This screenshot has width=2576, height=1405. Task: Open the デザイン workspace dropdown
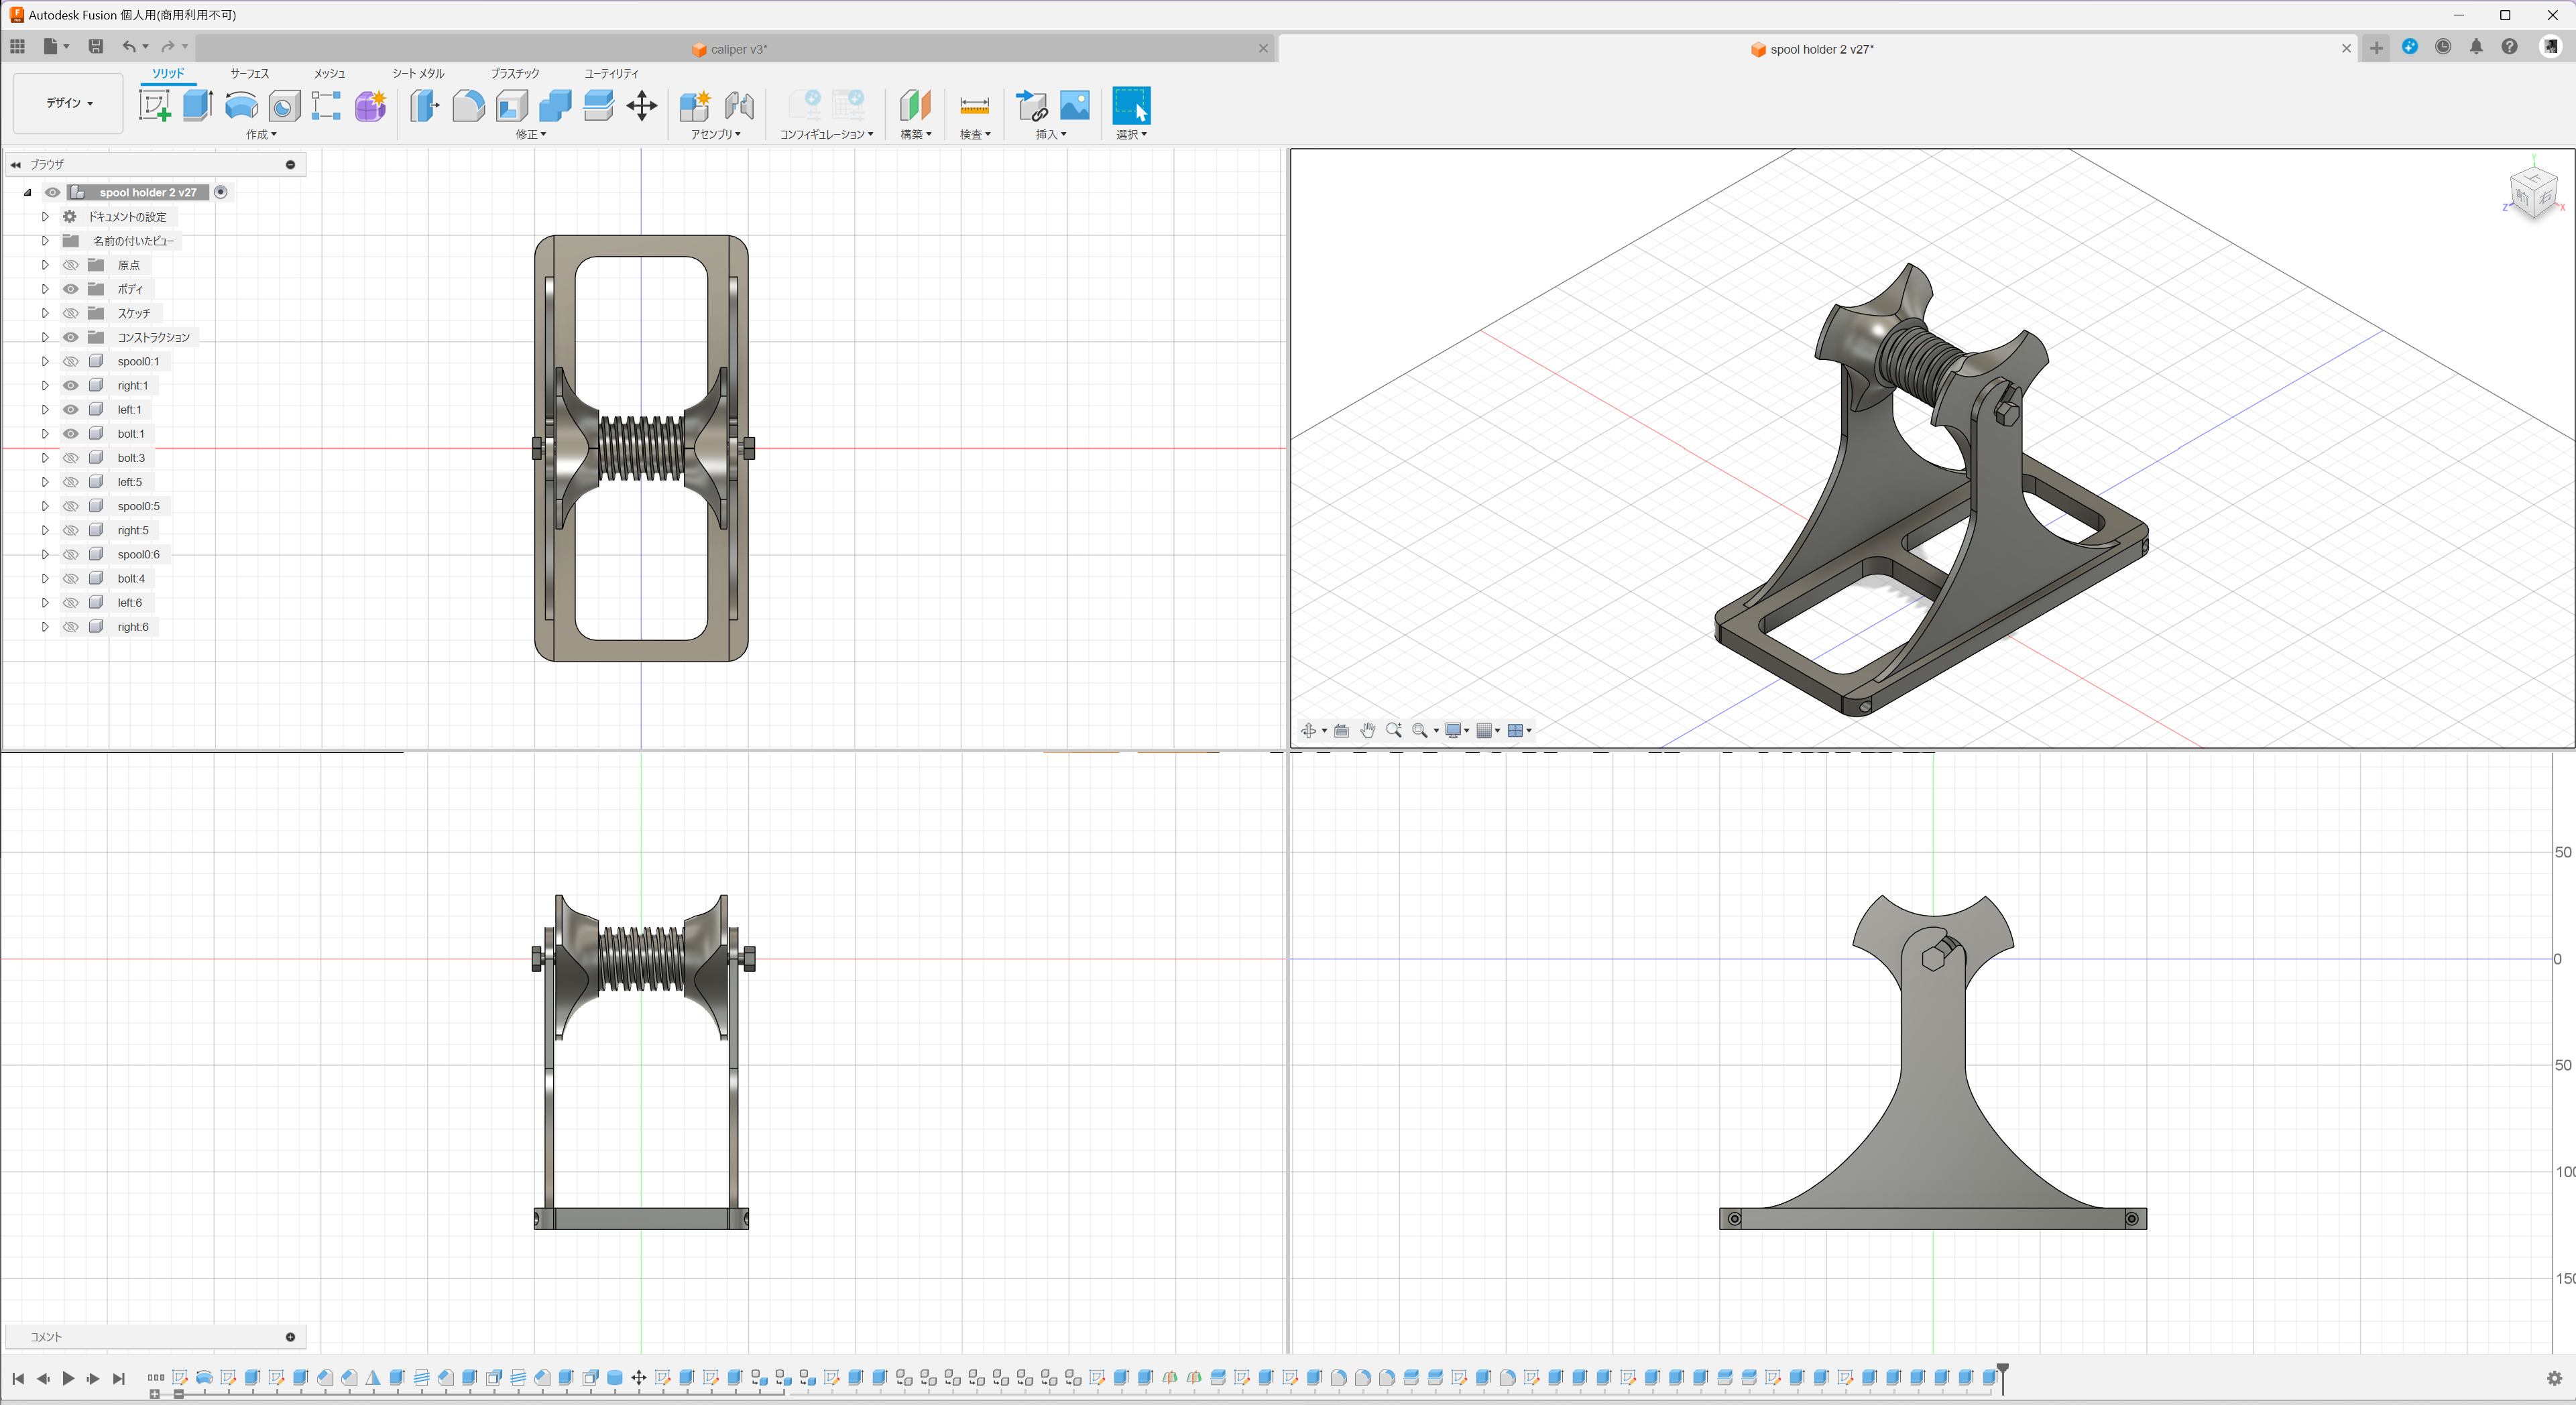(x=68, y=103)
